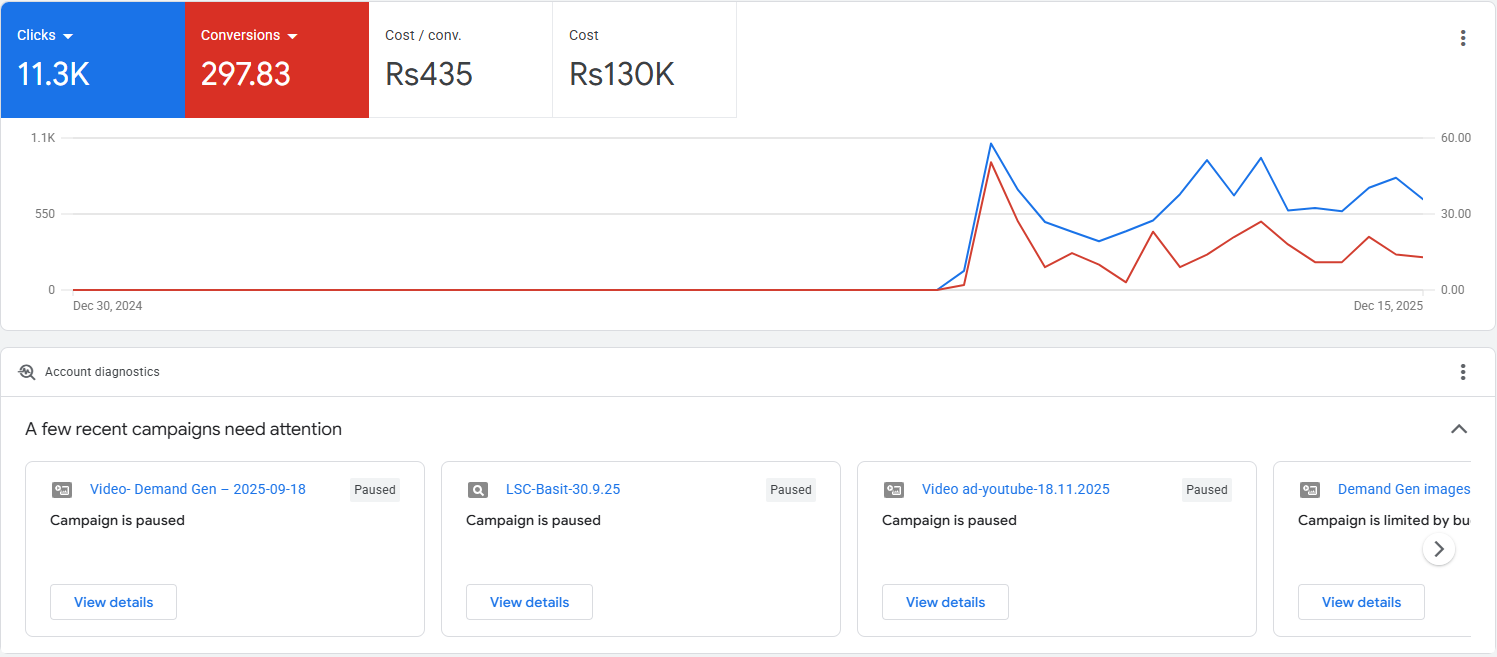Click the Demand Gen images campaign icon
The image size is (1497, 657).
click(1310, 490)
